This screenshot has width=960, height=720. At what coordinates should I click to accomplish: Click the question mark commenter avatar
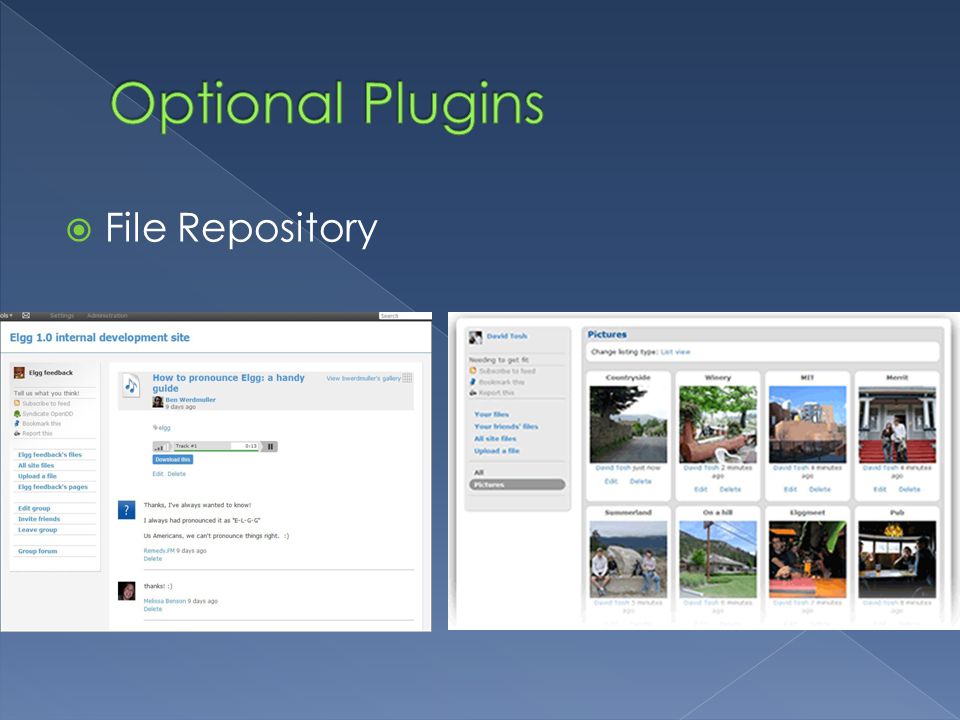pyautogui.click(x=126, y=510)
